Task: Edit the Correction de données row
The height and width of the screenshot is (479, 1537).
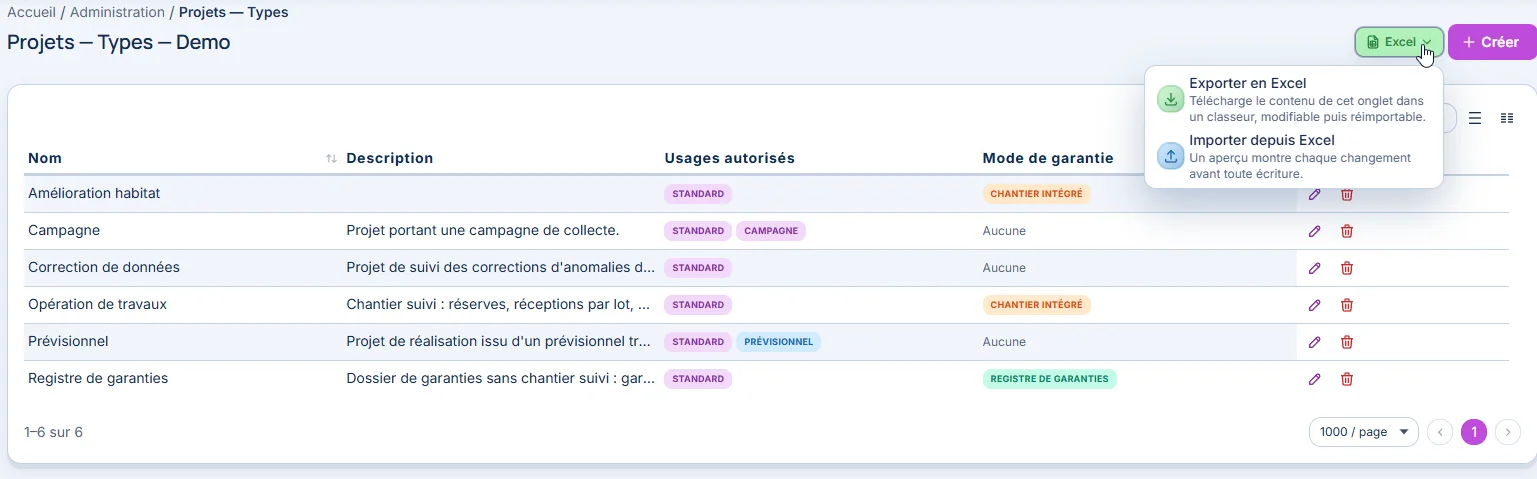Action: pos(1315,268)
